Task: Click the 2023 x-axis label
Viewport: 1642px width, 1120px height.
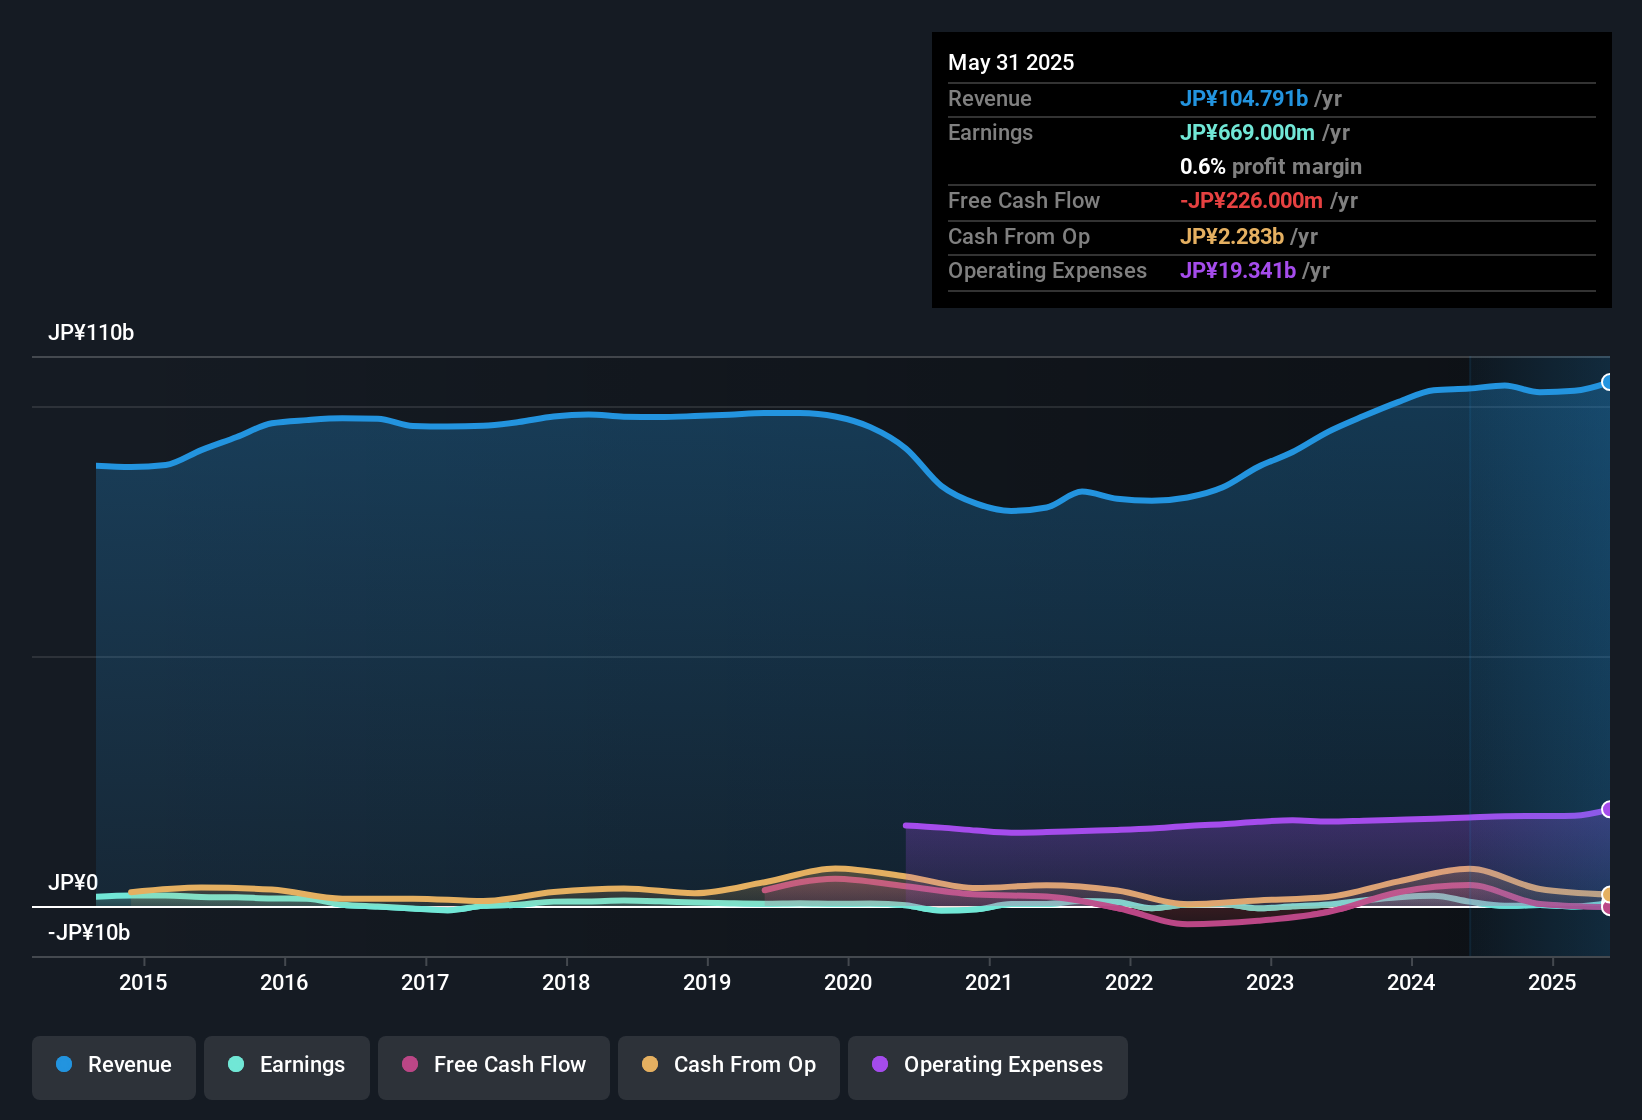Action: click(1270, 982)
